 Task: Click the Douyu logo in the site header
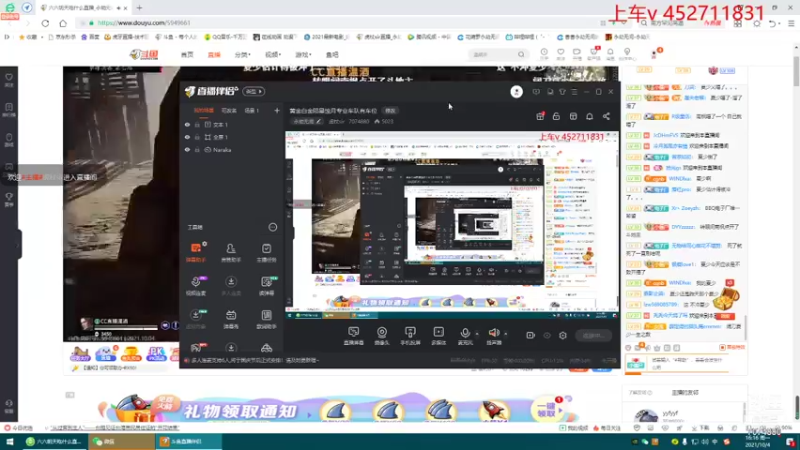(x=144, y=54)
